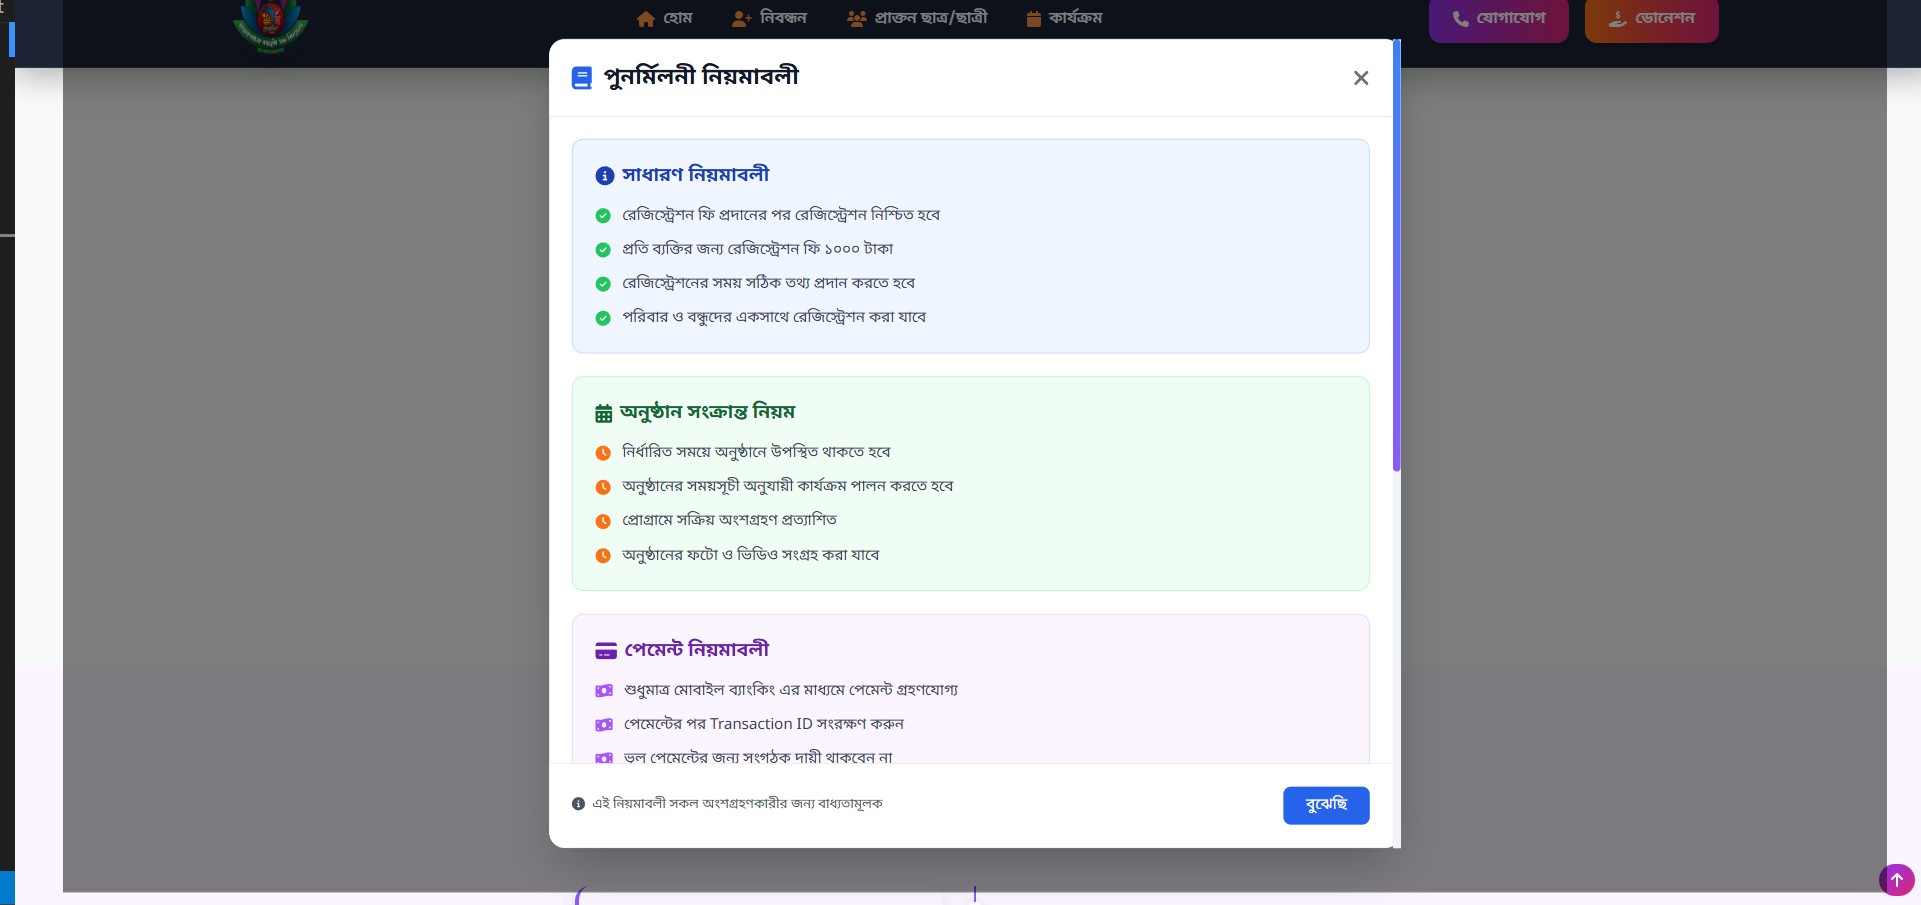This screenshot has height=905, width=1921.
Task: Click green check beside ১০০০ টাকা fee rule
Action: 603,250
